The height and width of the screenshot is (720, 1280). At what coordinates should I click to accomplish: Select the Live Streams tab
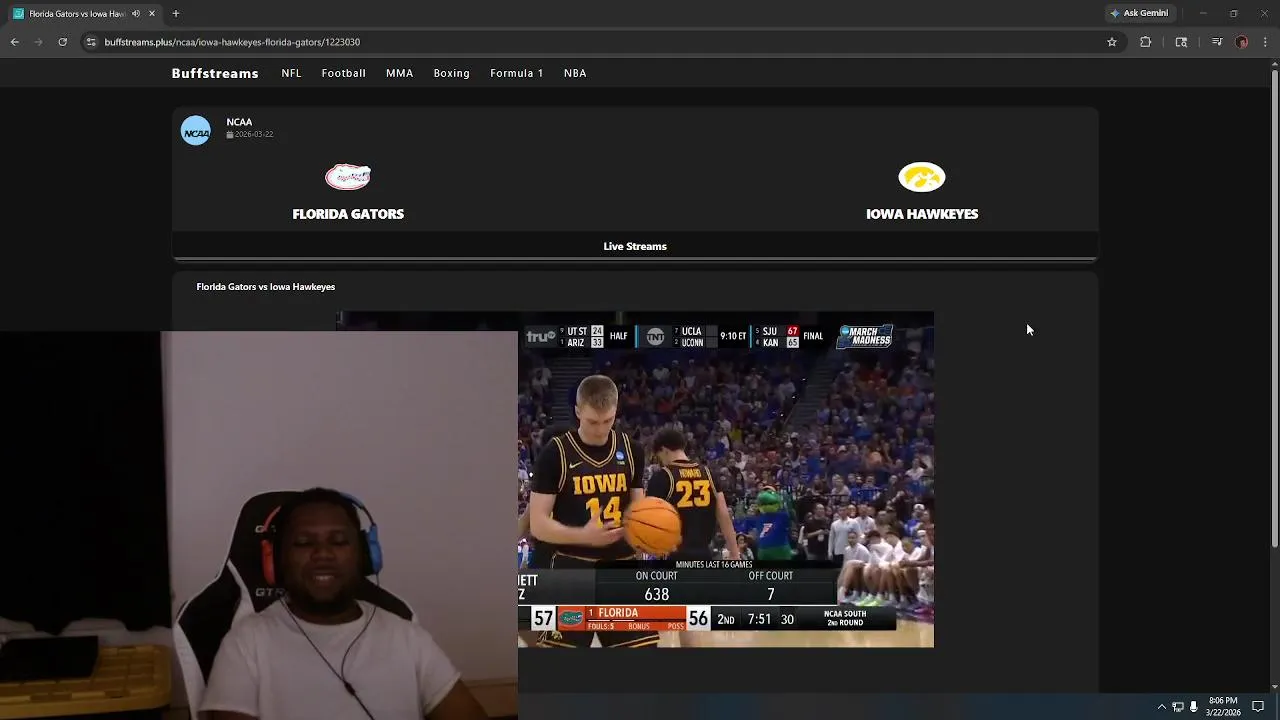[635, 246]
